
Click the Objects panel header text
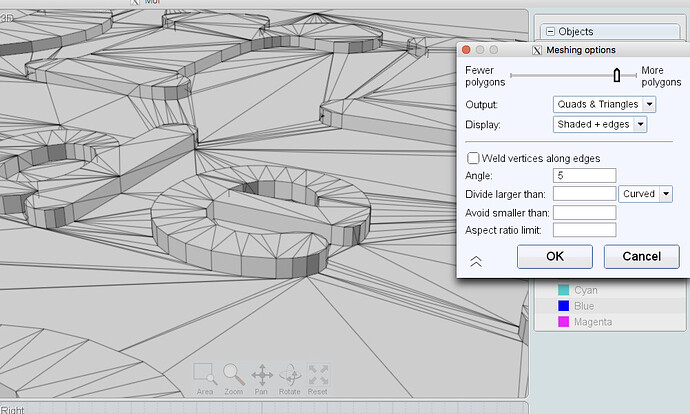(576, 32)
